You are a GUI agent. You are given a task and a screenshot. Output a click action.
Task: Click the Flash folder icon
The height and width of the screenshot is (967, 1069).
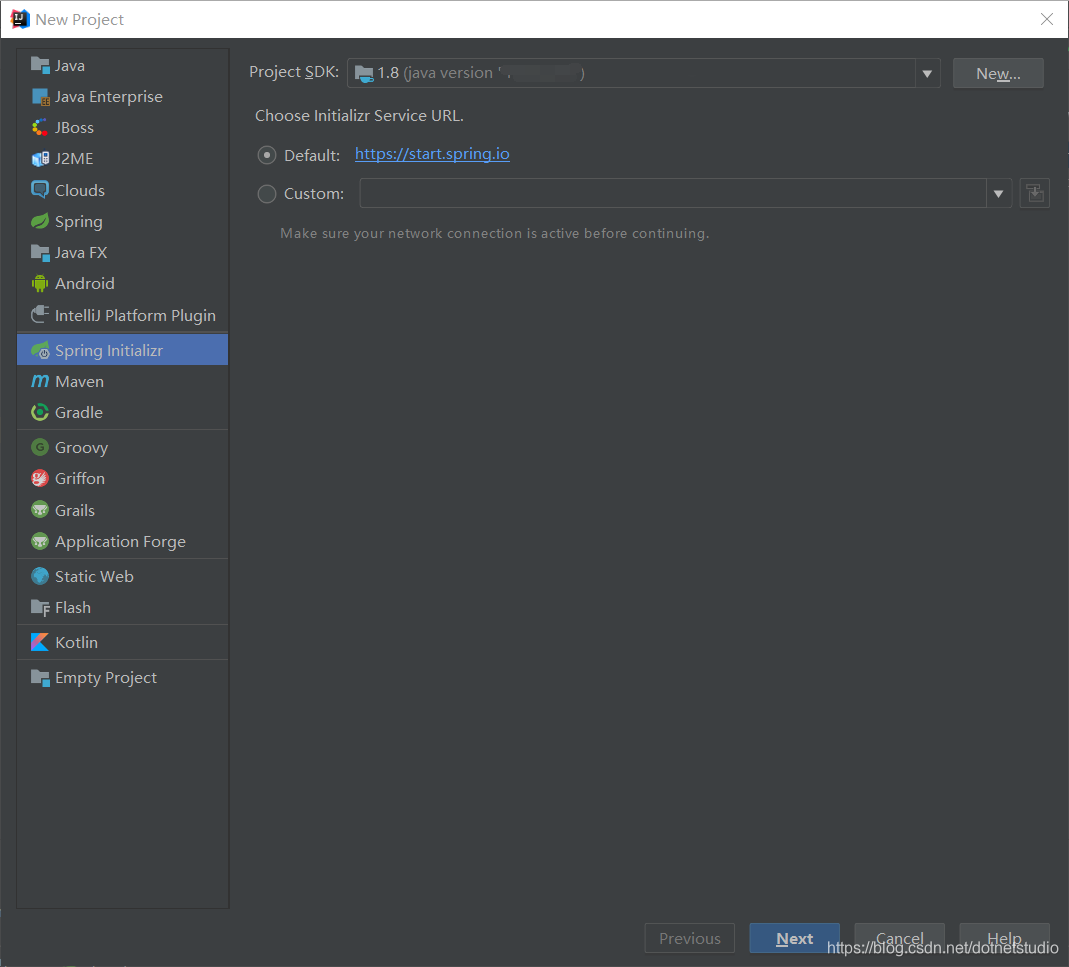[40, 607]
